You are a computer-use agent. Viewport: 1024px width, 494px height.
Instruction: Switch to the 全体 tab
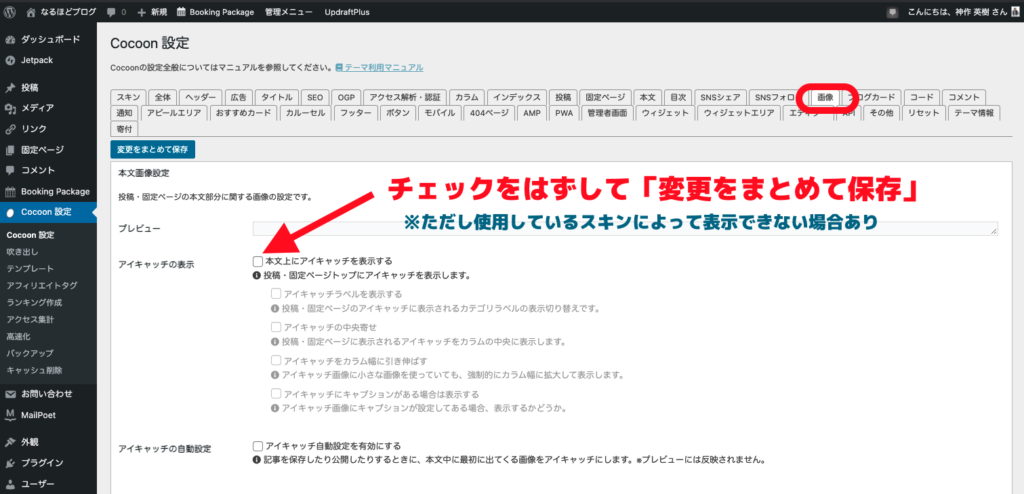(x=162, y=97)
